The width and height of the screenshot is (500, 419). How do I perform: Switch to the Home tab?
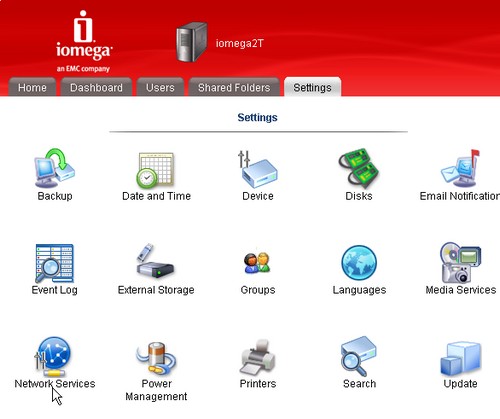tap(32, 87)
